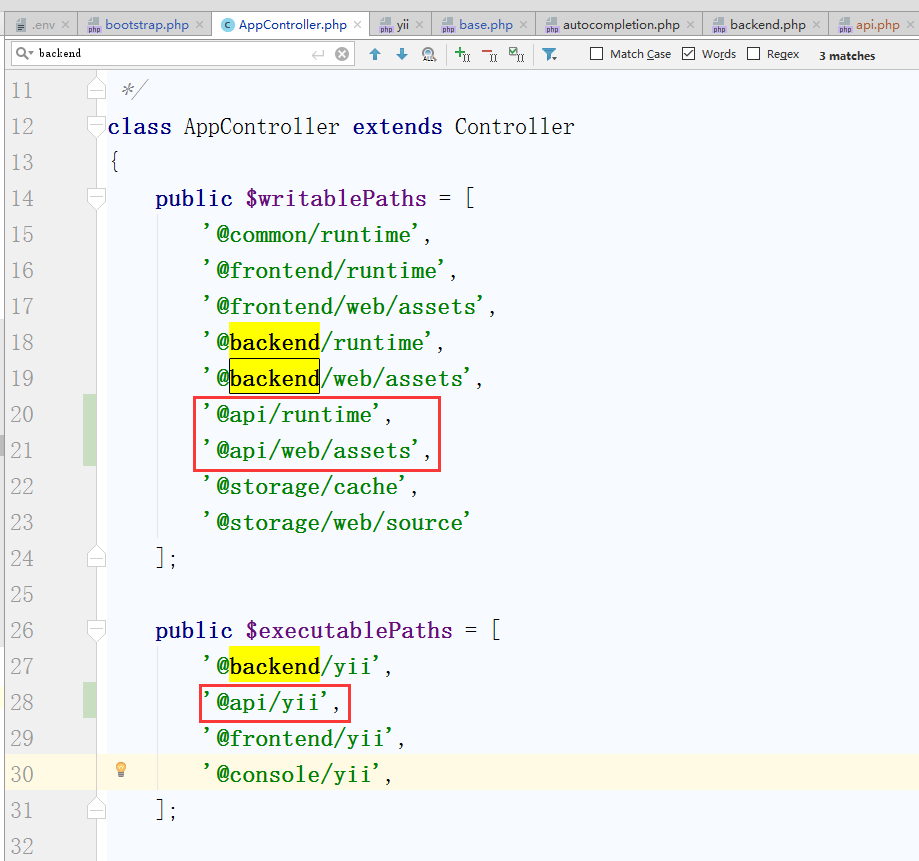
Task: Open the search filter funnel icon
Action: (x=549, y=54)
